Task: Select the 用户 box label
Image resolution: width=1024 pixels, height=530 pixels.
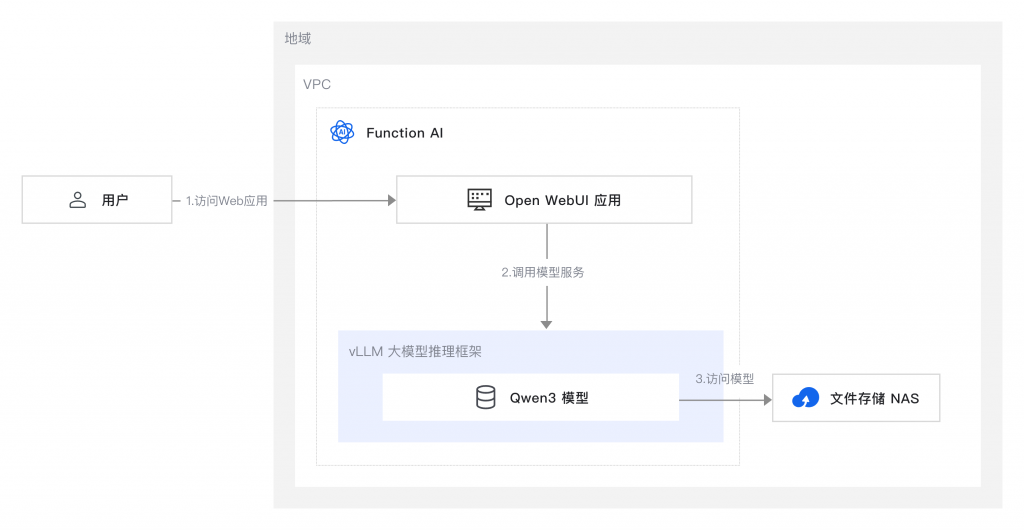Action: [x=114, y=200]
